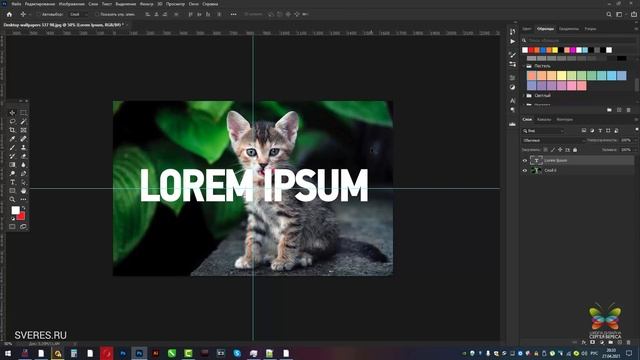This screenshot has height=360, width=640.
Task: Select the Magic Wand tool
Action: [x=23, y=121]
